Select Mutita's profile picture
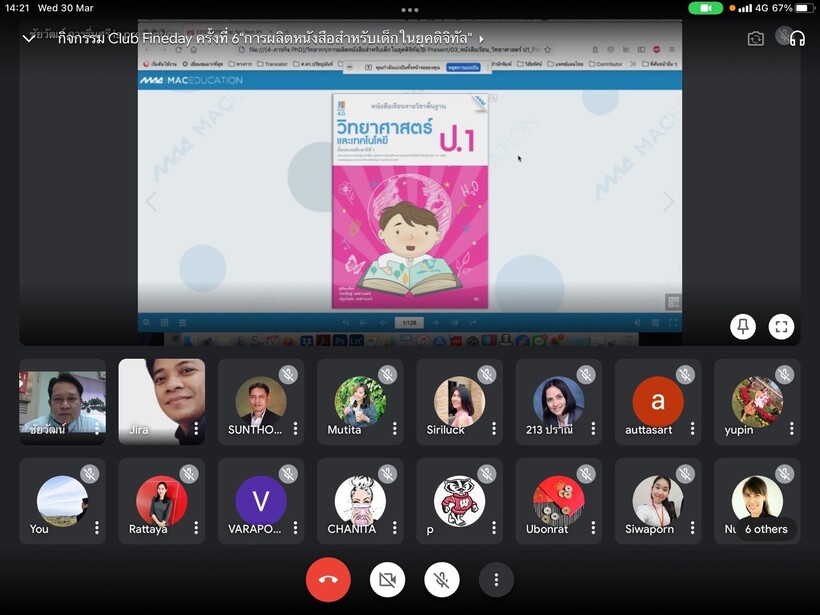 (x=360, y=401)
